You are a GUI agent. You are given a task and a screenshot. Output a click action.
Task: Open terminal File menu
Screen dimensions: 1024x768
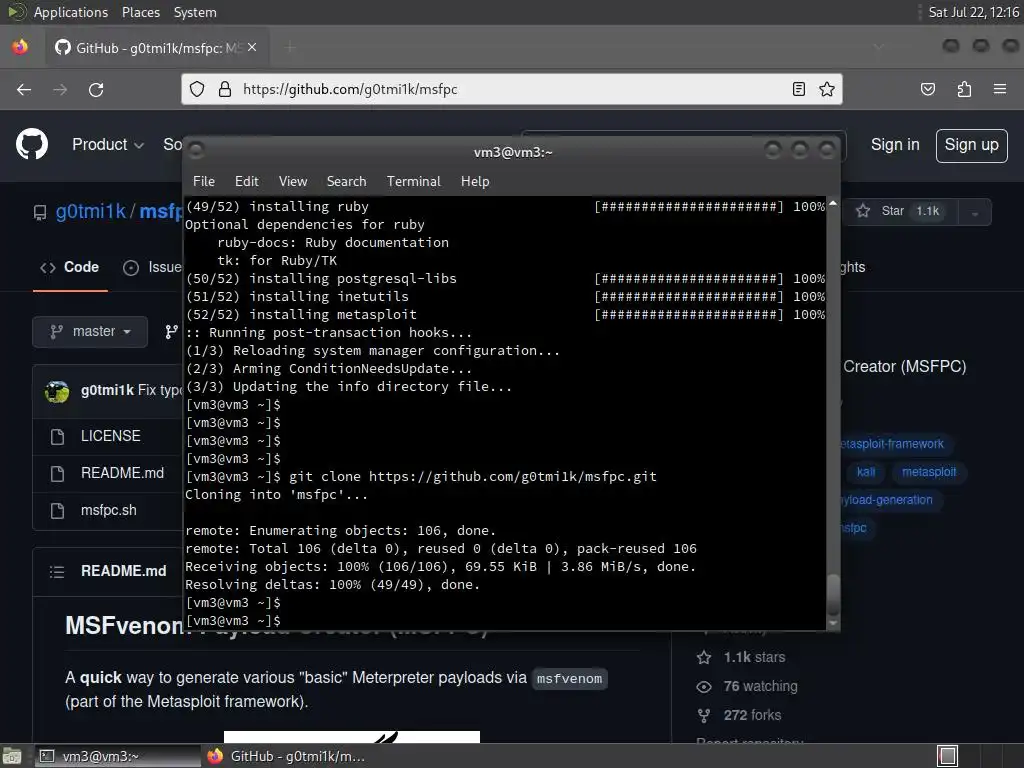coord(204,182)
